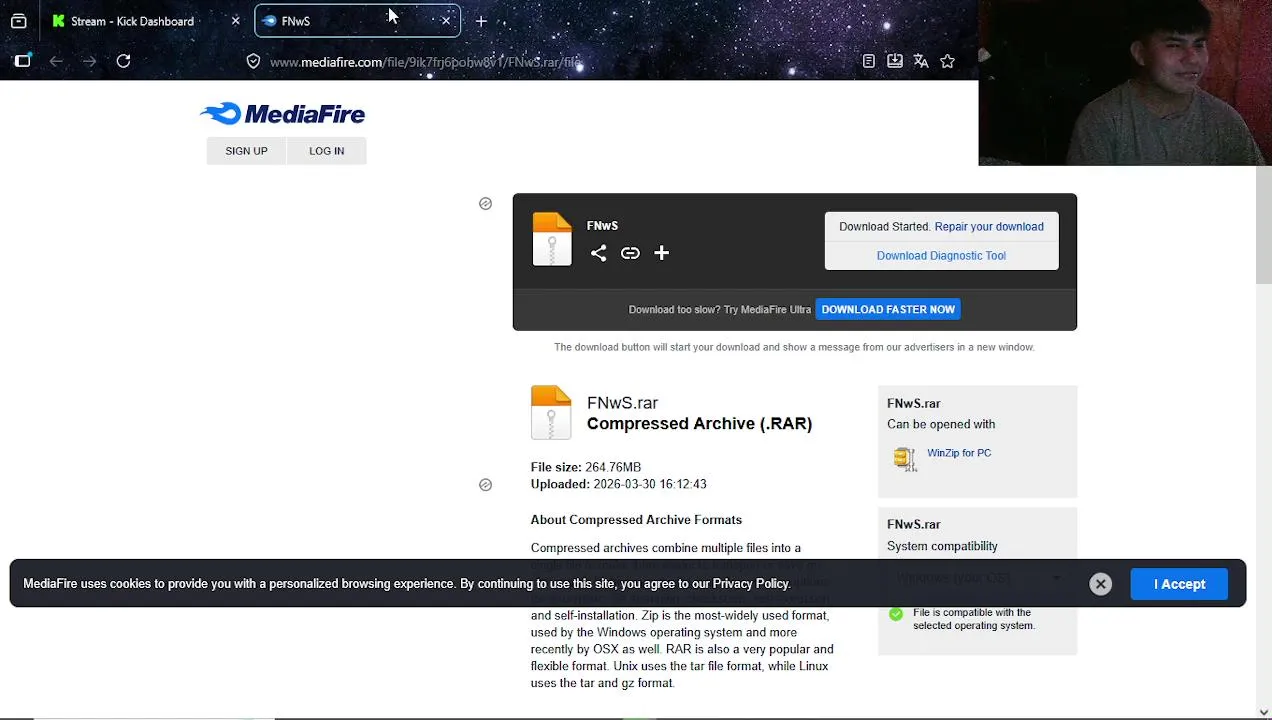Click the install app icon in address bar
Screen dimensions: 1272x720
coord(895,61)
